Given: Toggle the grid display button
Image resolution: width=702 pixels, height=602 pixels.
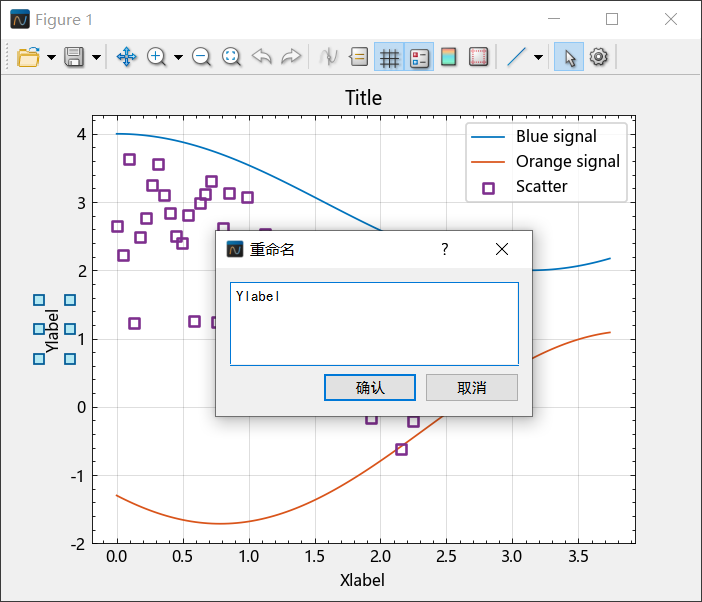Looking at the screenshot, I should [389, 57].
